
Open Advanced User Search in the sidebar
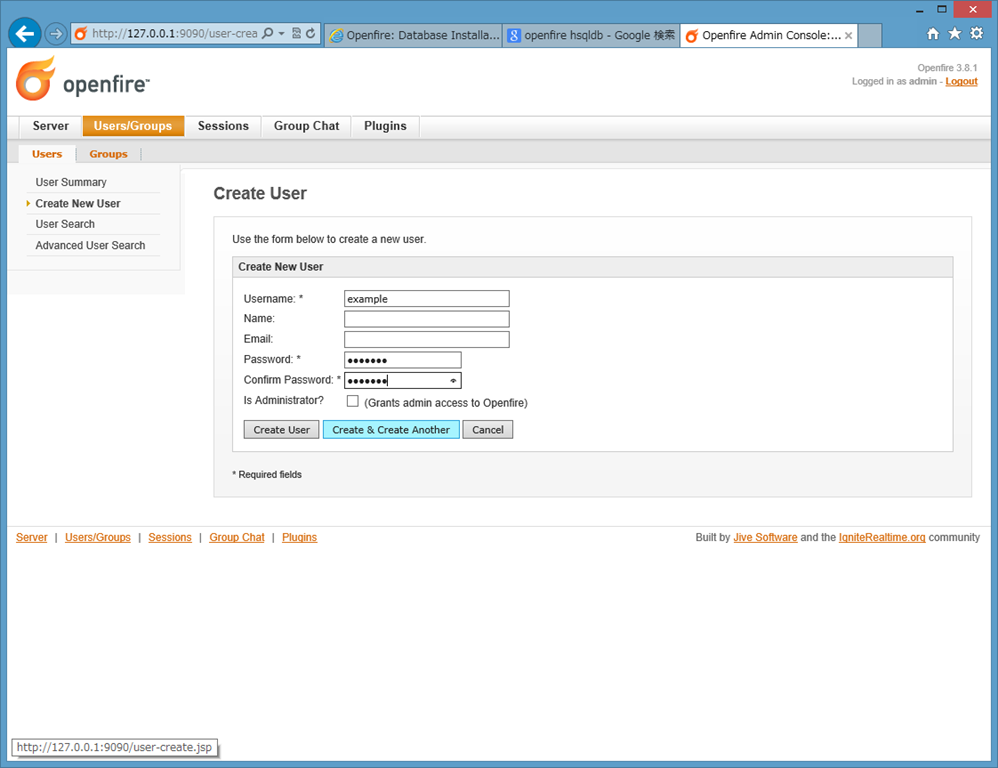click(90, 246)
